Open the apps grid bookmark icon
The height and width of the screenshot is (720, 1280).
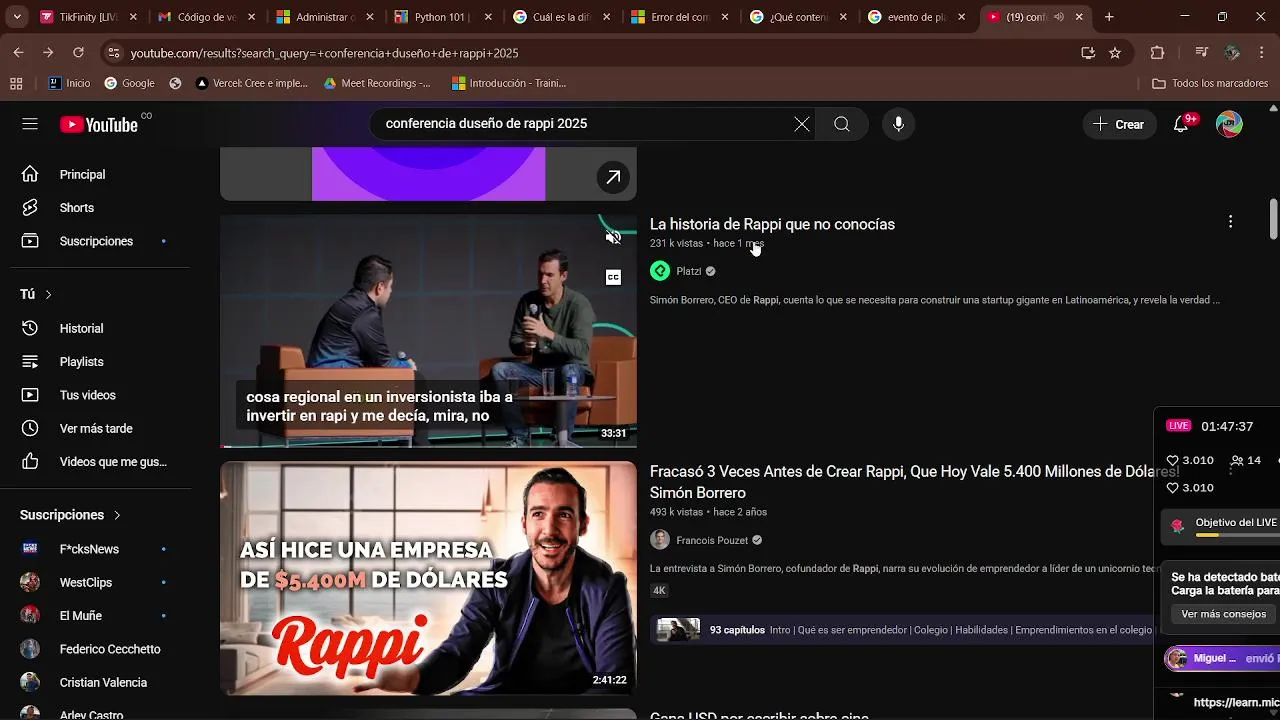[16, 83]
